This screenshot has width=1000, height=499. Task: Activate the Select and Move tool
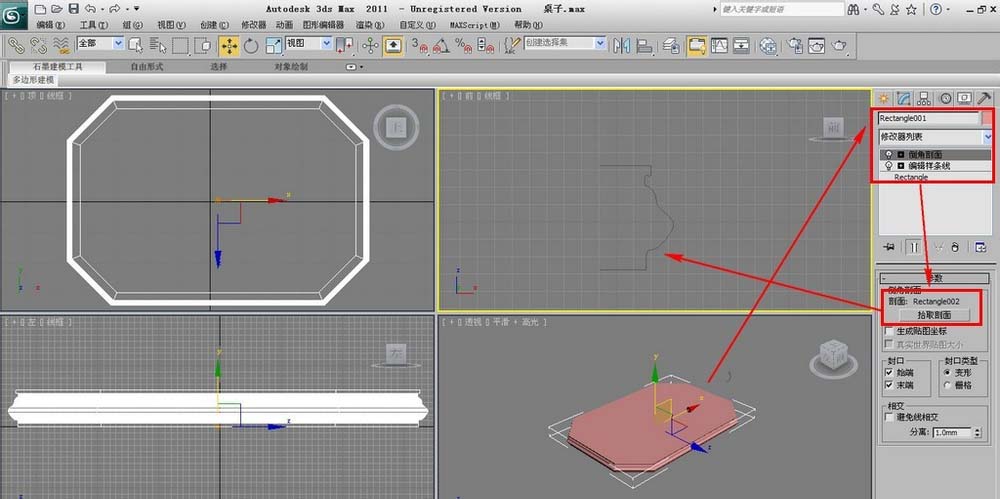pos(229,45)
